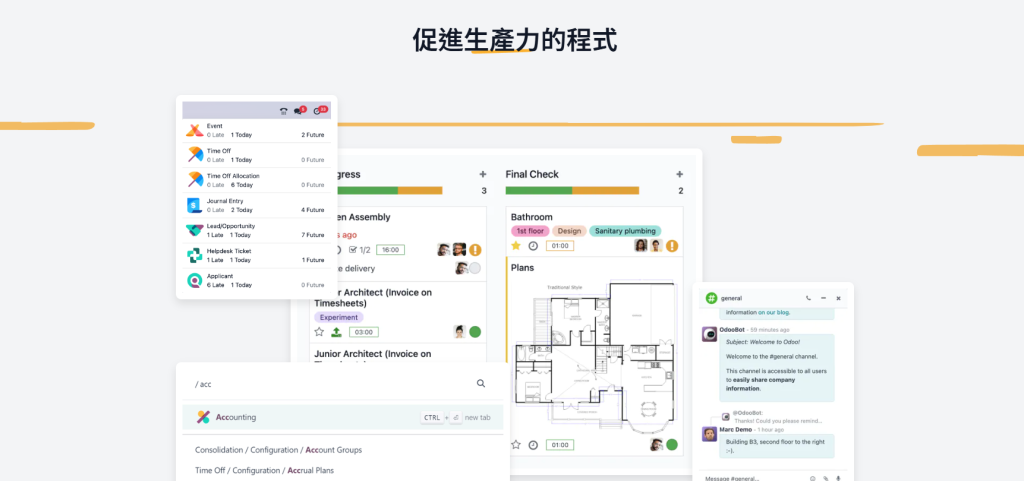The height and width of the screenshot is (481, 1024).
Task: Click '2 Future' in the Event row
Action: tap(313, 135)
